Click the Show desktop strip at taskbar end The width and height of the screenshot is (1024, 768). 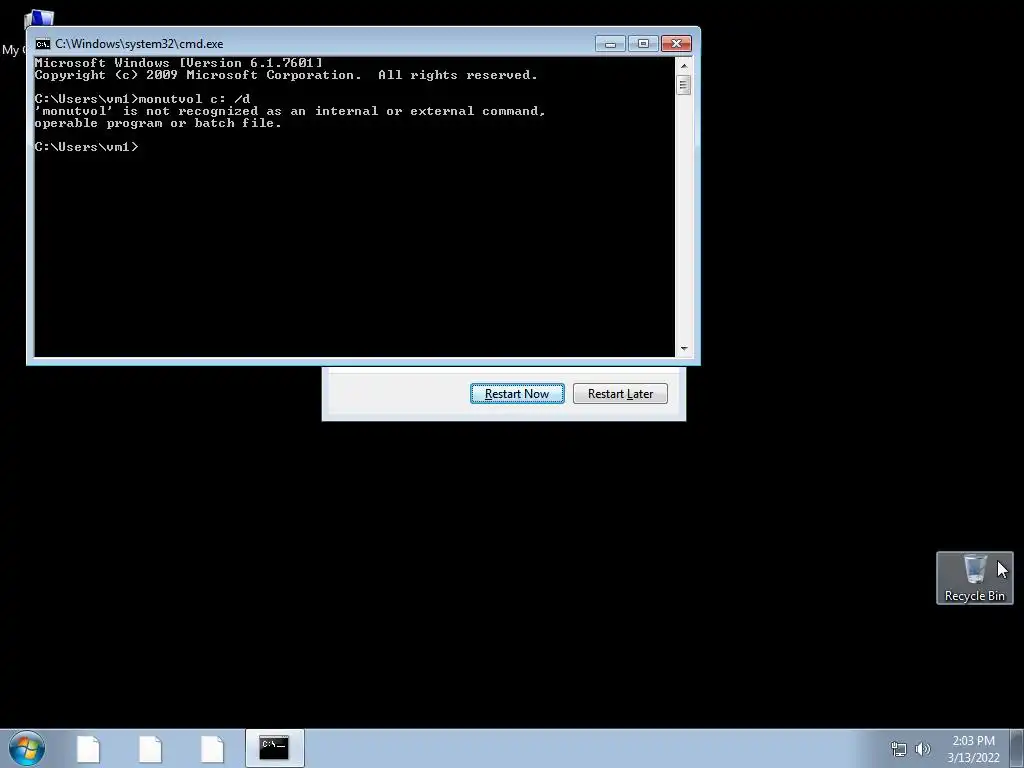coord(1017,748)
